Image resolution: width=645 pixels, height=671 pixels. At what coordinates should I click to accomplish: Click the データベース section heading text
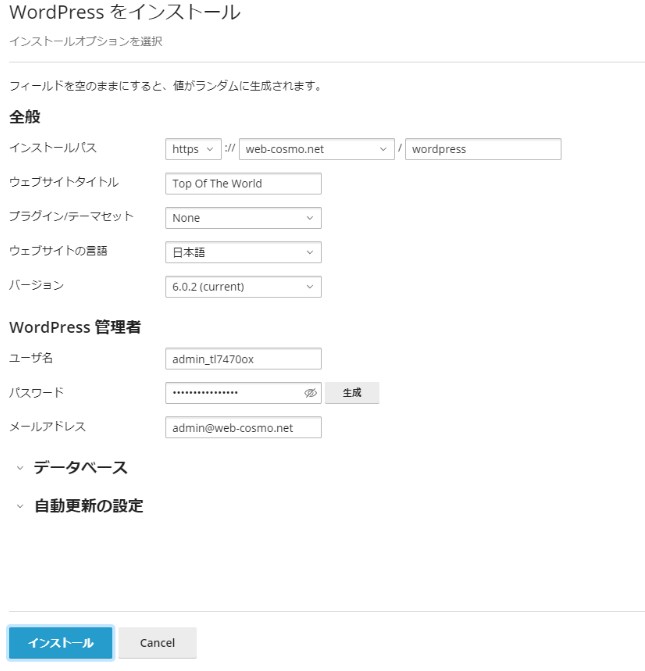click(80, 468)
